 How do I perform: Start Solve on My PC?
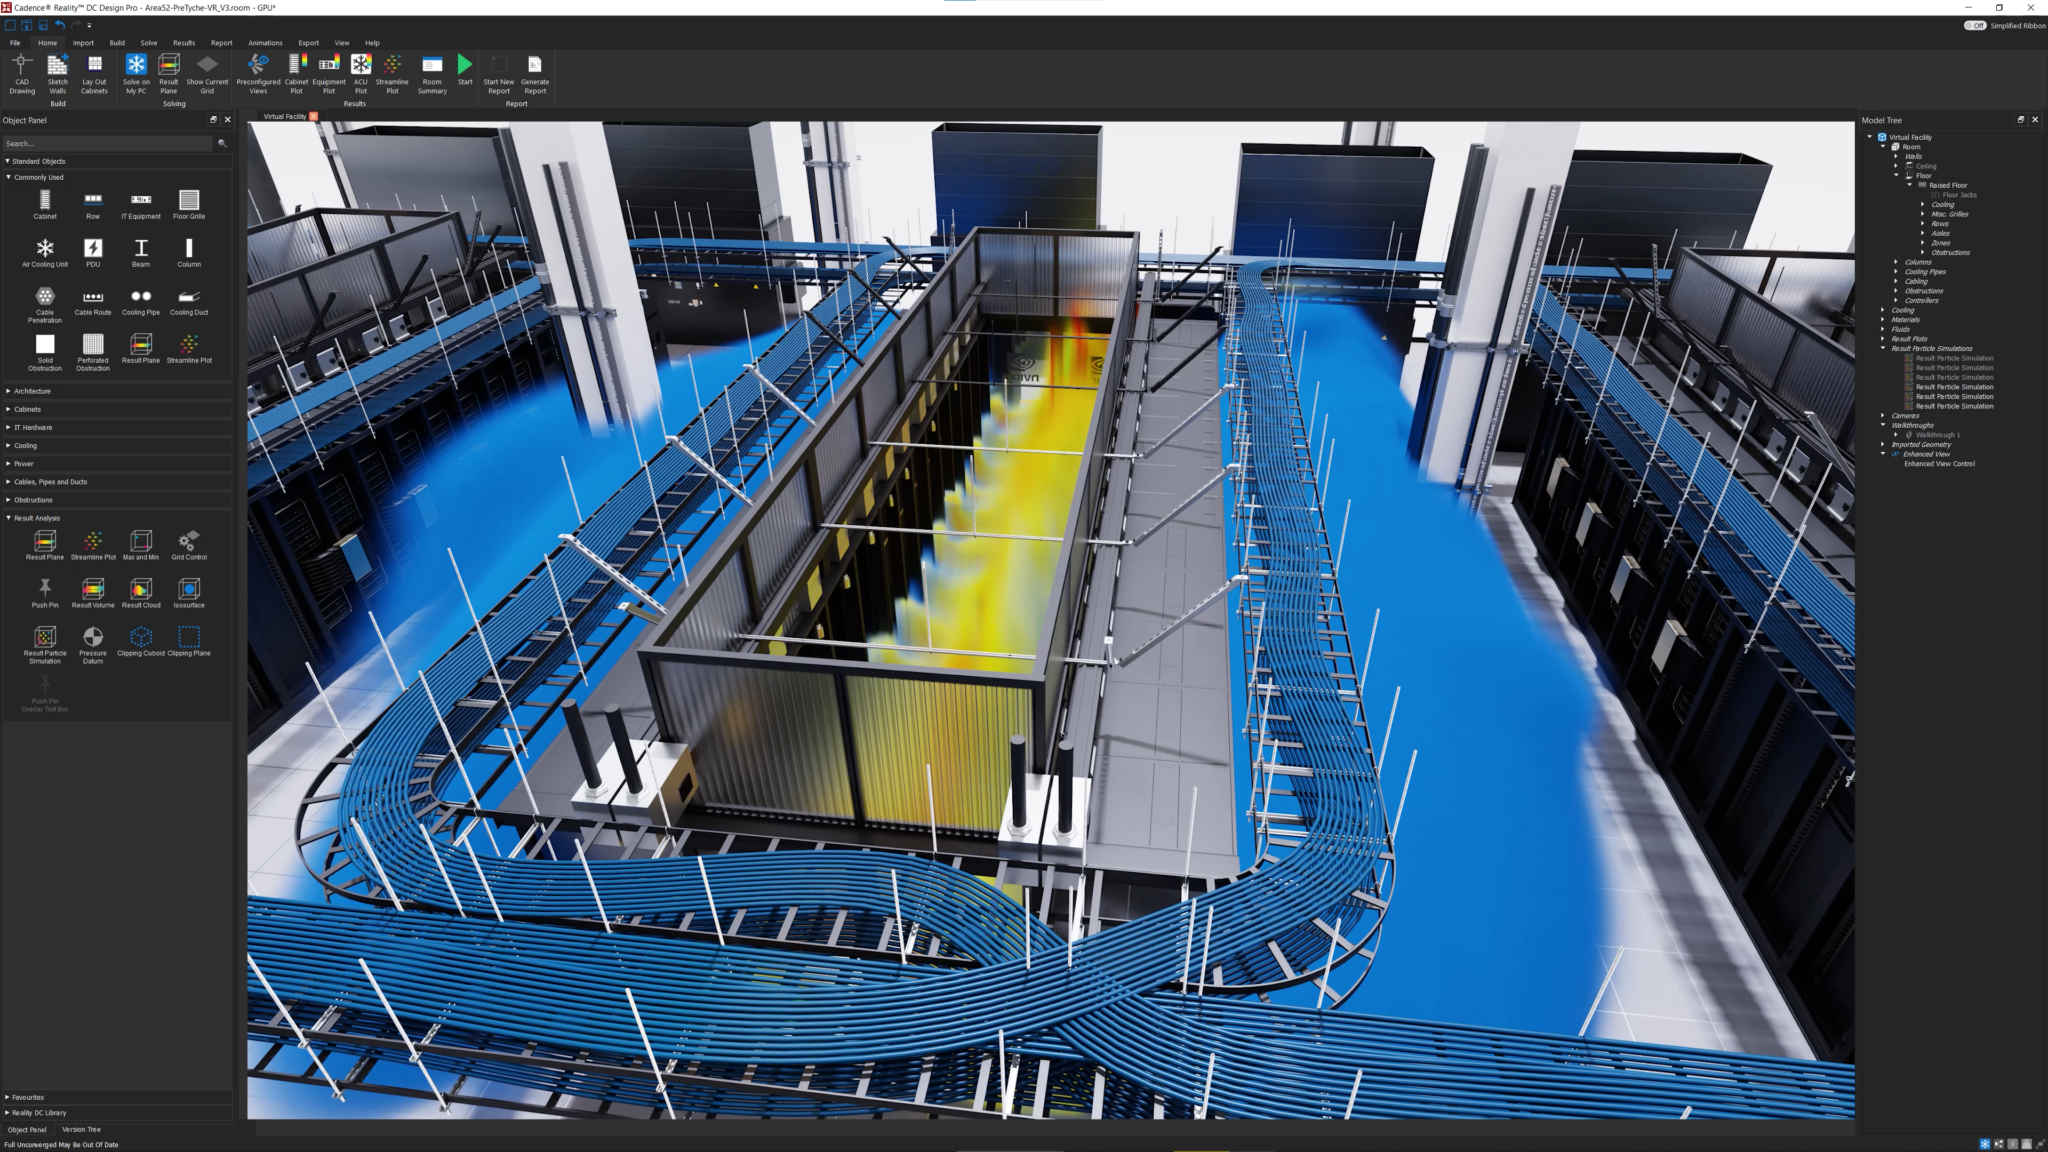pos(136,73)
